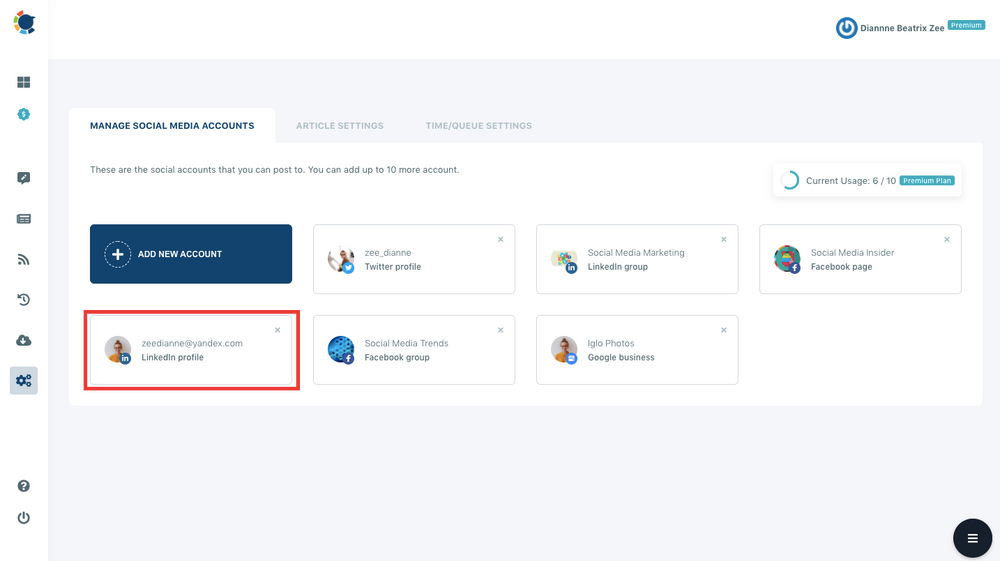Click the Social Media Trends group avatar
1000x561 pixels.
click(x=341, y=350)
